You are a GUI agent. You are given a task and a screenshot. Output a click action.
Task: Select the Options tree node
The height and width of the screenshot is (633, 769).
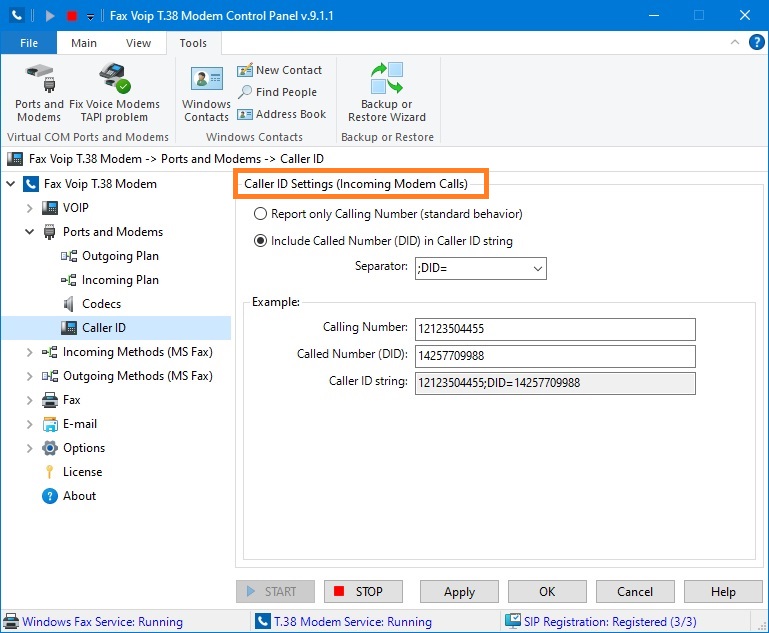click(x=83, y=448)
